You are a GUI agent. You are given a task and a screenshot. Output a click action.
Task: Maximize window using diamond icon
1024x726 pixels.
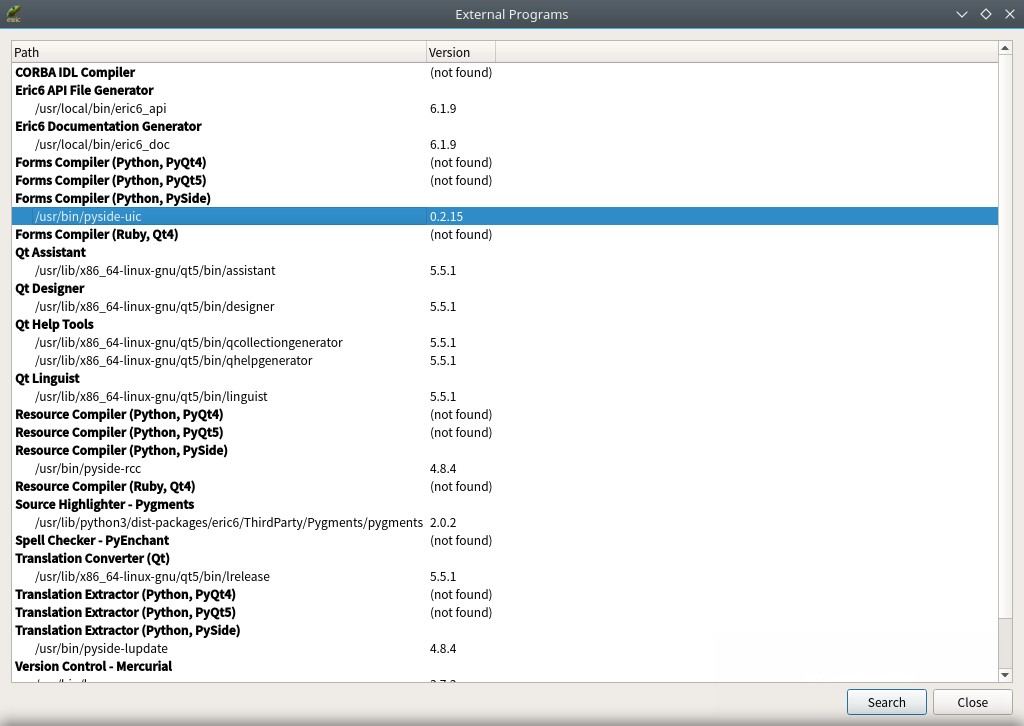(x=985, y=14)
